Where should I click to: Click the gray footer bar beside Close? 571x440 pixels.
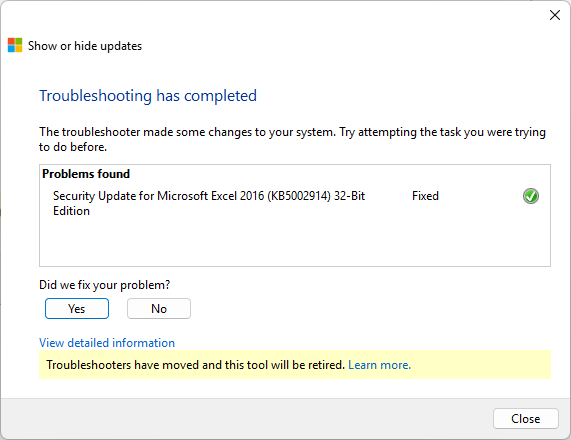click(244, 418)
